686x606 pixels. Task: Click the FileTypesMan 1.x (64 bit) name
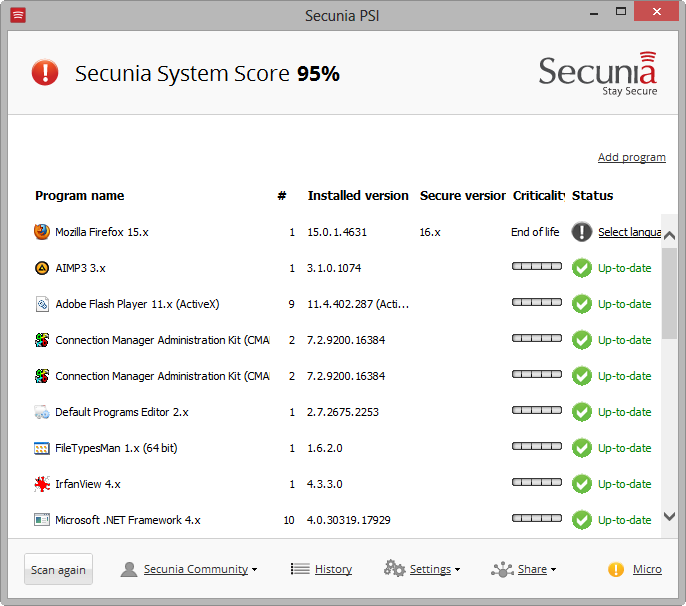(x=116, y=448)
